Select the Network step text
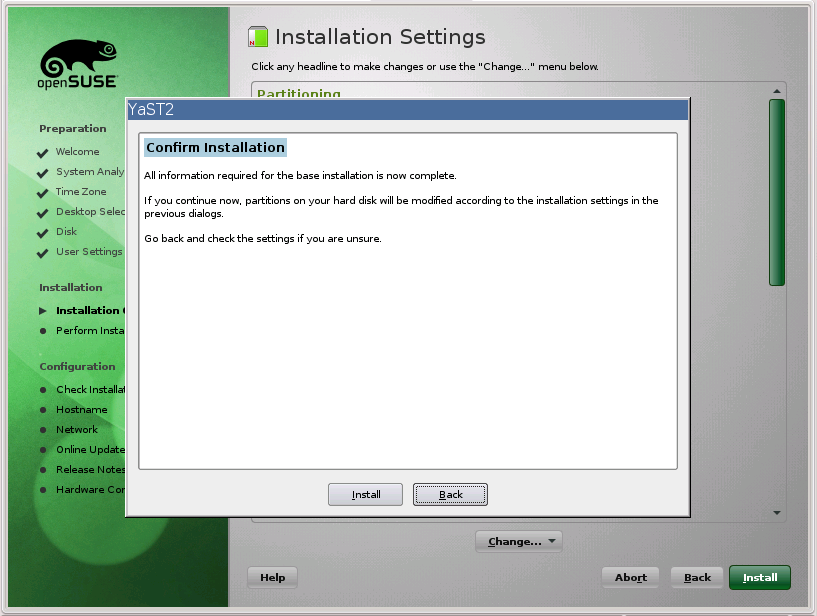 [x=77, y=429]
